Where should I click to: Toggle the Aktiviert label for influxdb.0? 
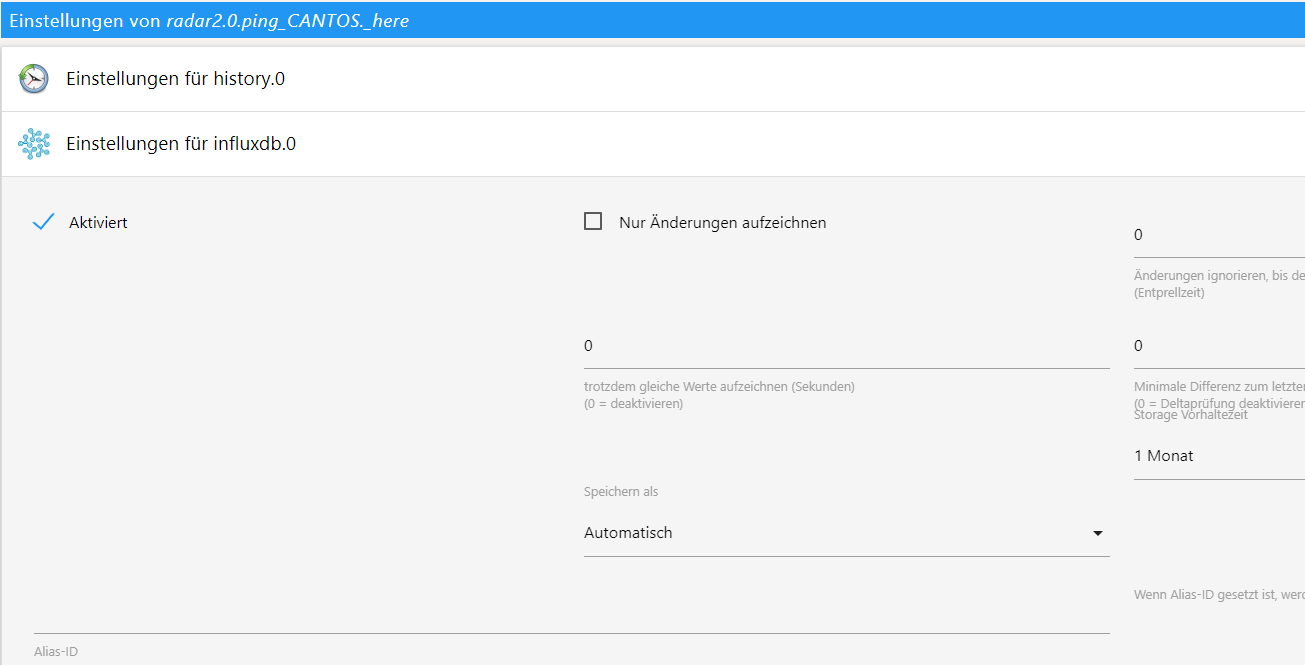(x=98, y=223)
